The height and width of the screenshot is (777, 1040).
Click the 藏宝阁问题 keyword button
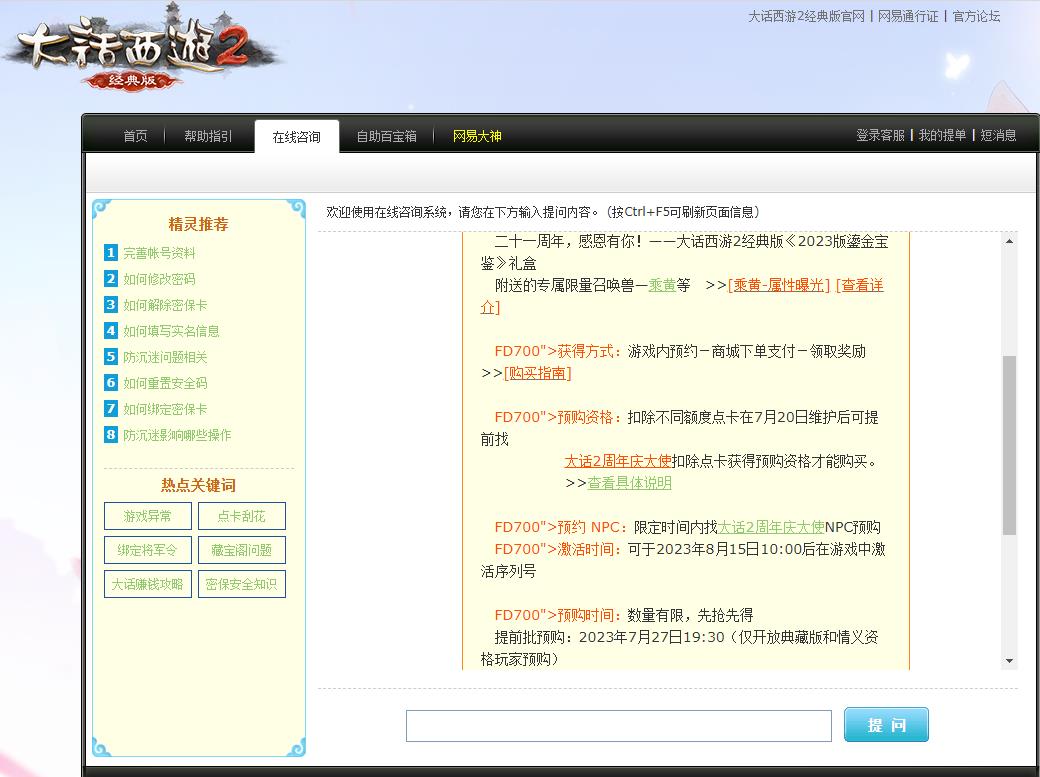pos(242,549)
